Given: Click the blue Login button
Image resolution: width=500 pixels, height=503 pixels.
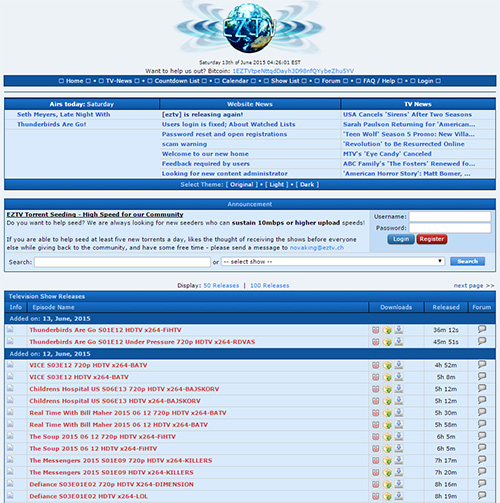Looking at the screenshot, I should pyautogui.click(x=401, y=239).
